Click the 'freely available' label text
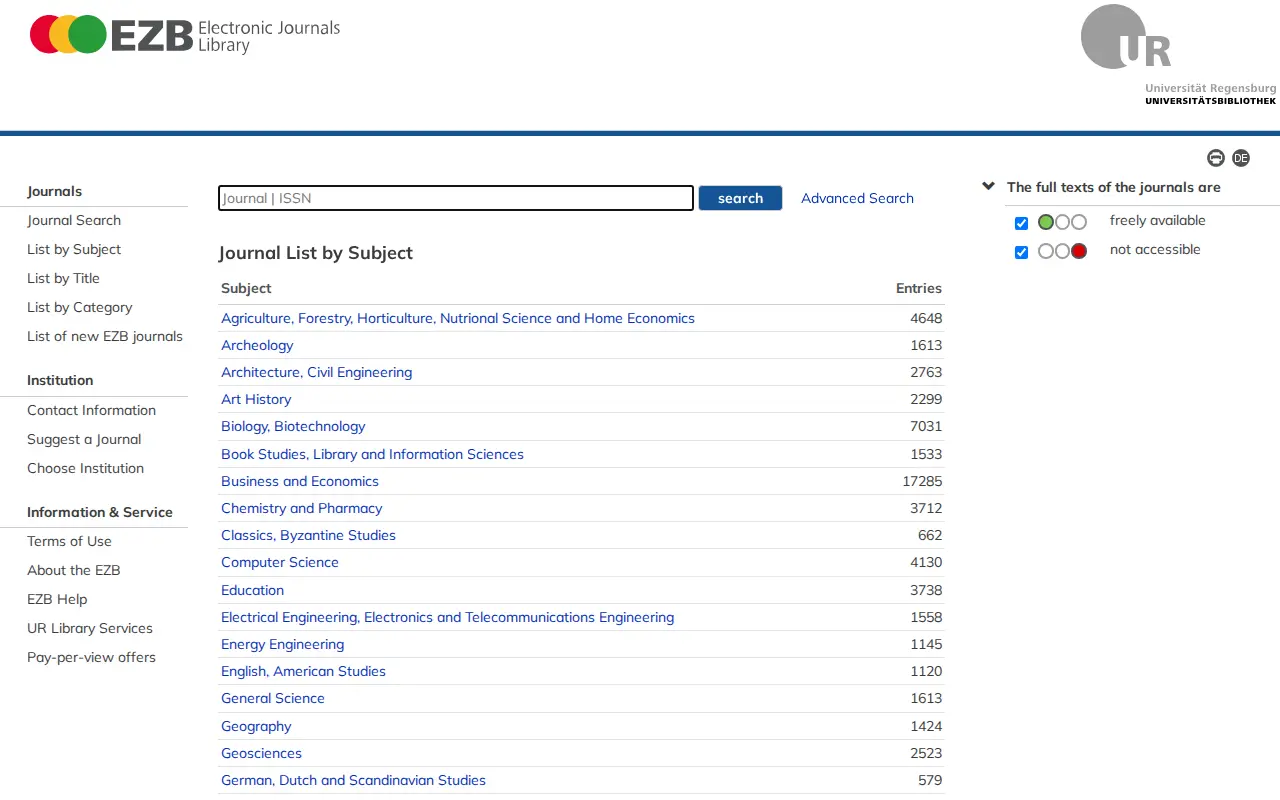The width and height of the screenshot is (1280, 800). [x=1157, y=220]
